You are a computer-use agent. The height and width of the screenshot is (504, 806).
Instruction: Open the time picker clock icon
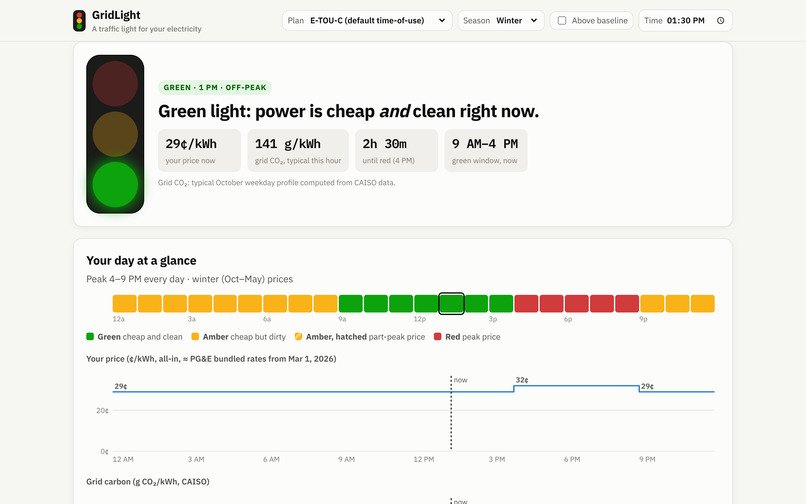[x=721, y=21]
